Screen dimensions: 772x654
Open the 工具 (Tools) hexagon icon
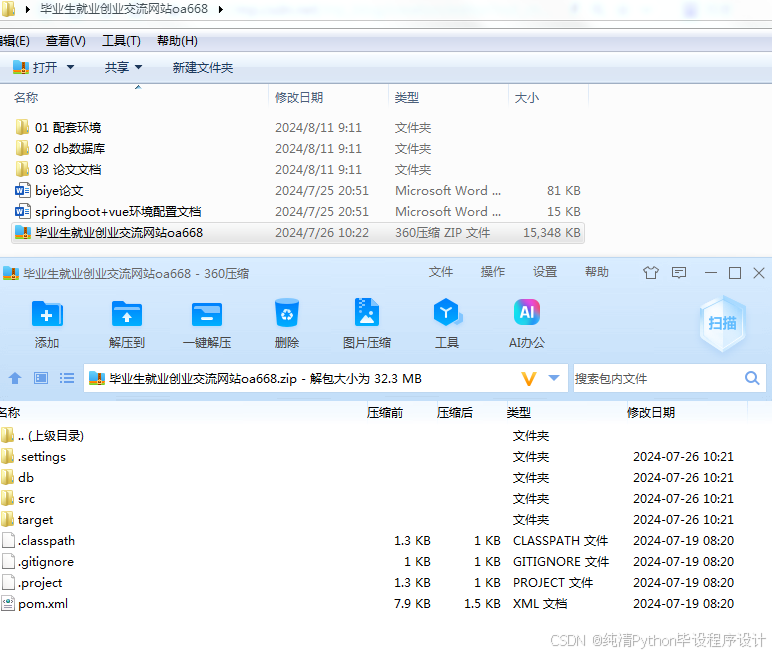pyautogui.click(x=447, y=313)
